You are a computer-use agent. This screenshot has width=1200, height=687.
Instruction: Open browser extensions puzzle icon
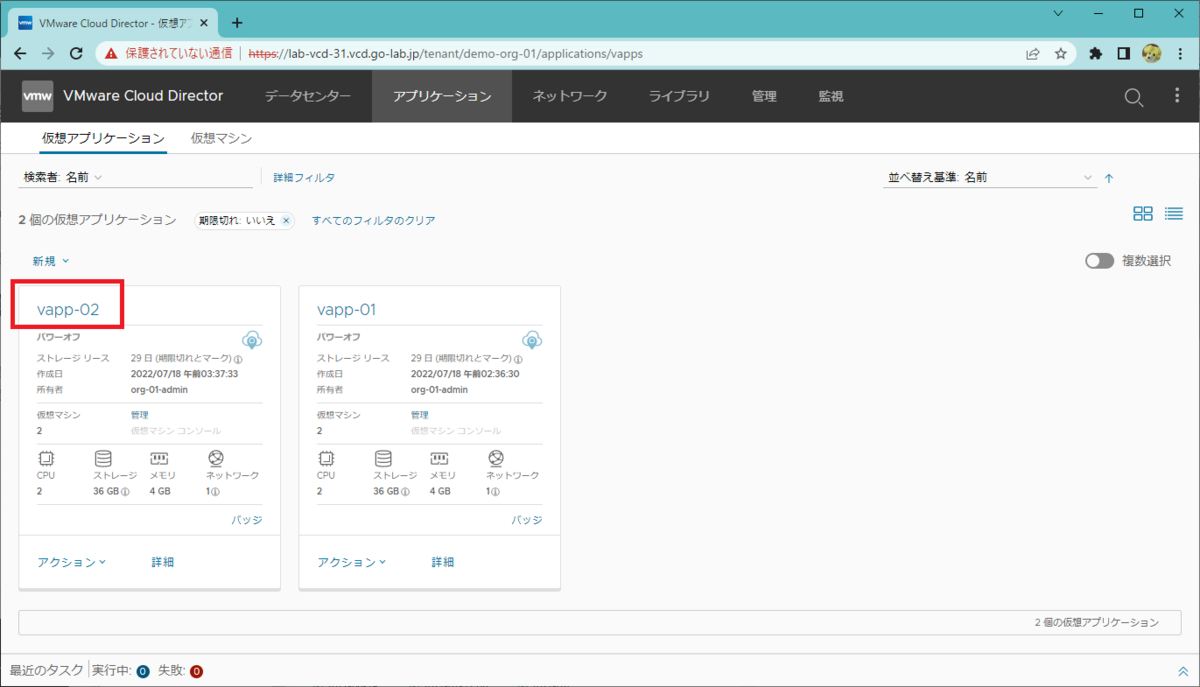(x=1096, y=53)
